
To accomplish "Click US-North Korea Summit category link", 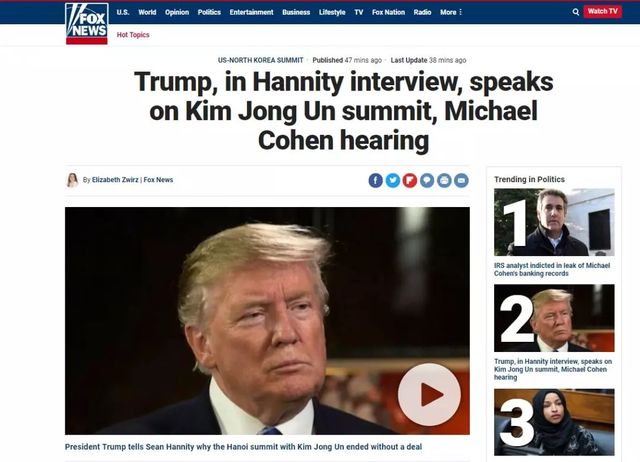I will (260, 60).
